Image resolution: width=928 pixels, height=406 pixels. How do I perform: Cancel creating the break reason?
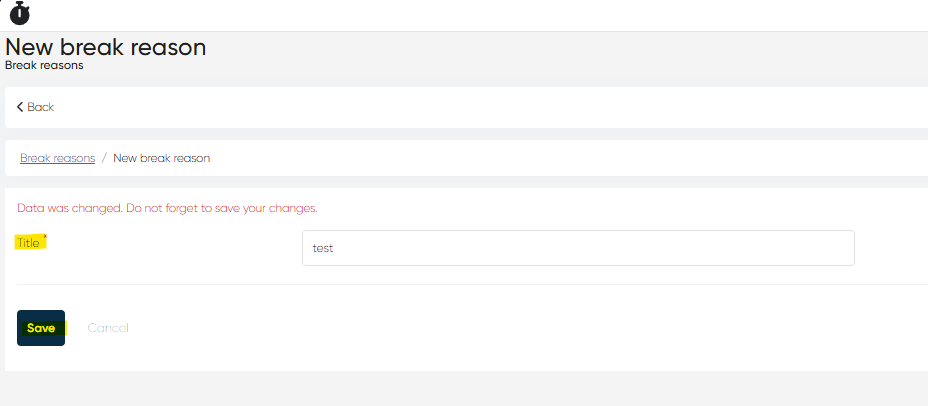[108, 328]
